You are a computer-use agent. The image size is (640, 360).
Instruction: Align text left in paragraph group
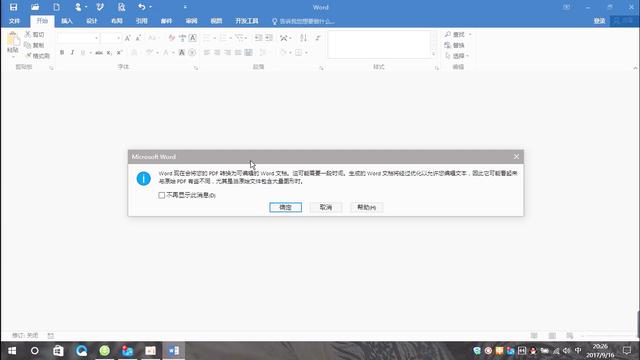coord(207,52)
